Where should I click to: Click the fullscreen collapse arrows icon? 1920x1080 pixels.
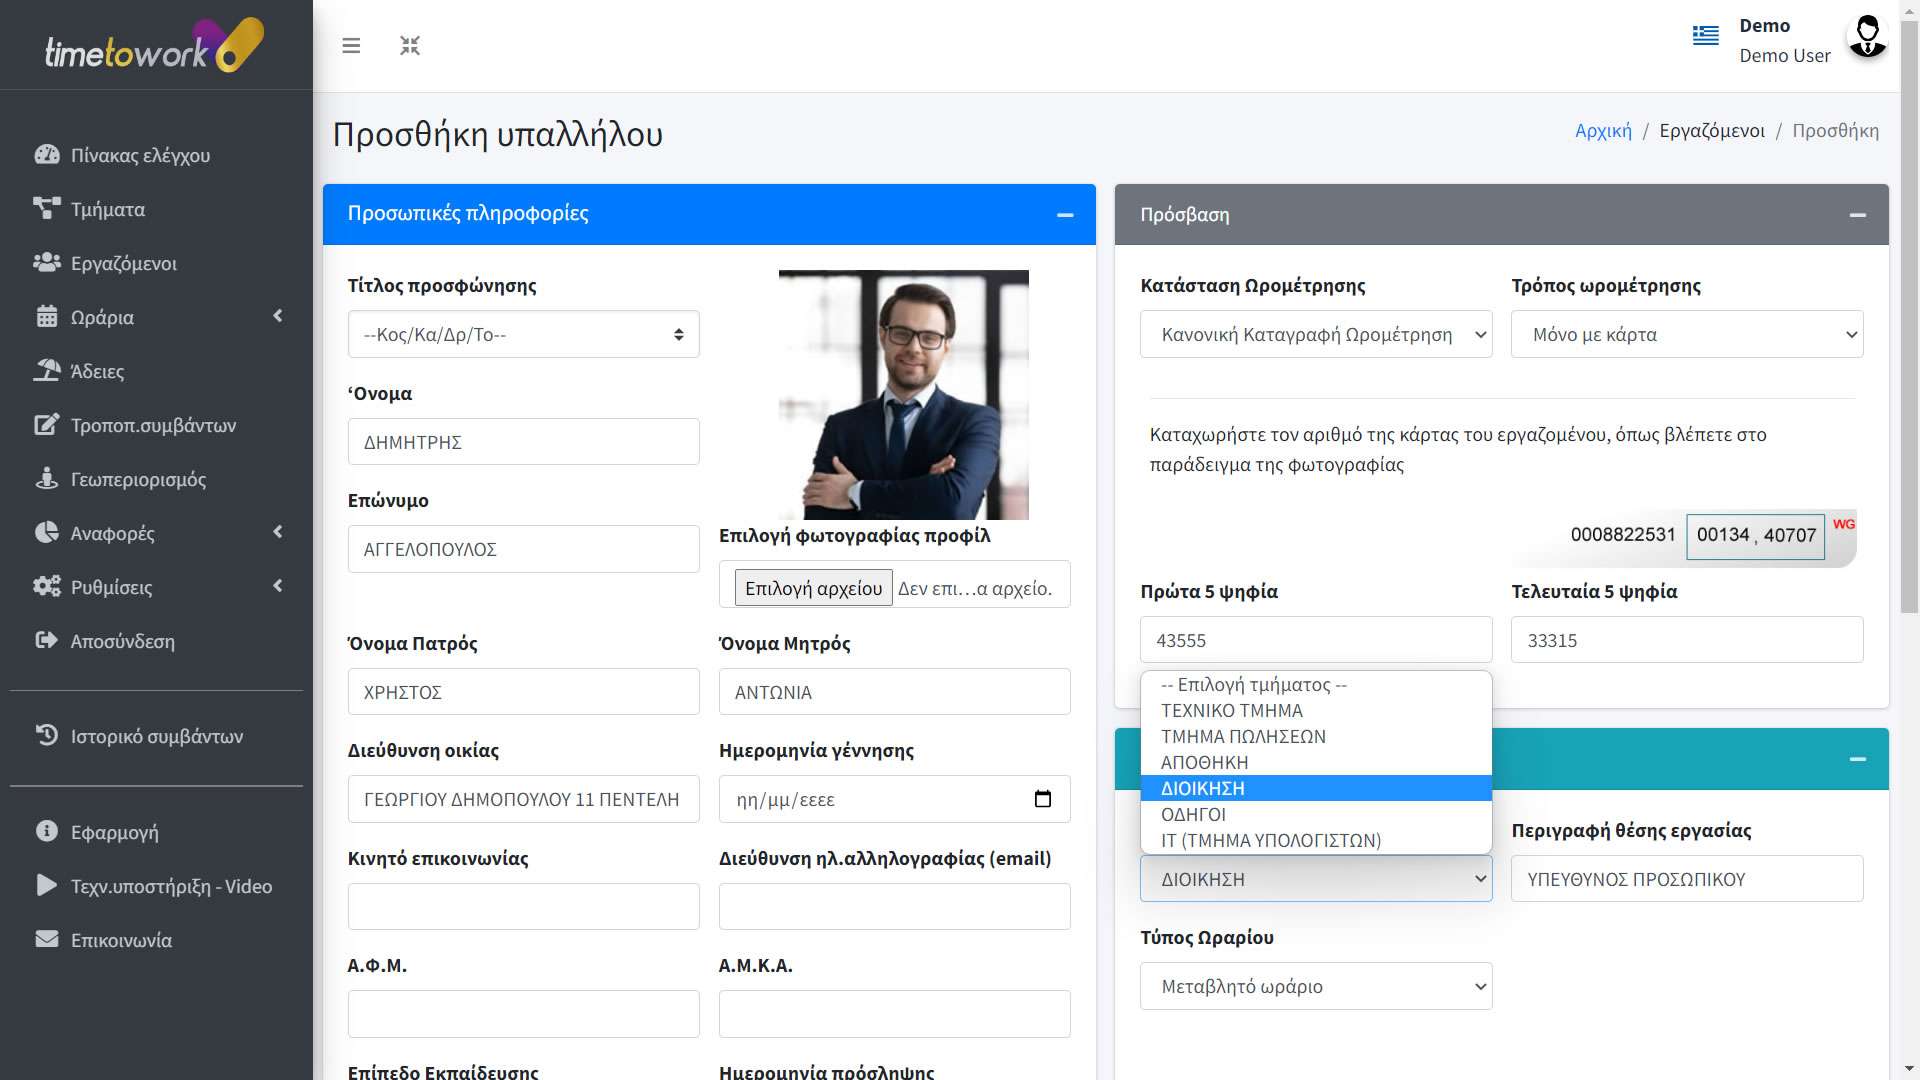(x=410, y=46)
